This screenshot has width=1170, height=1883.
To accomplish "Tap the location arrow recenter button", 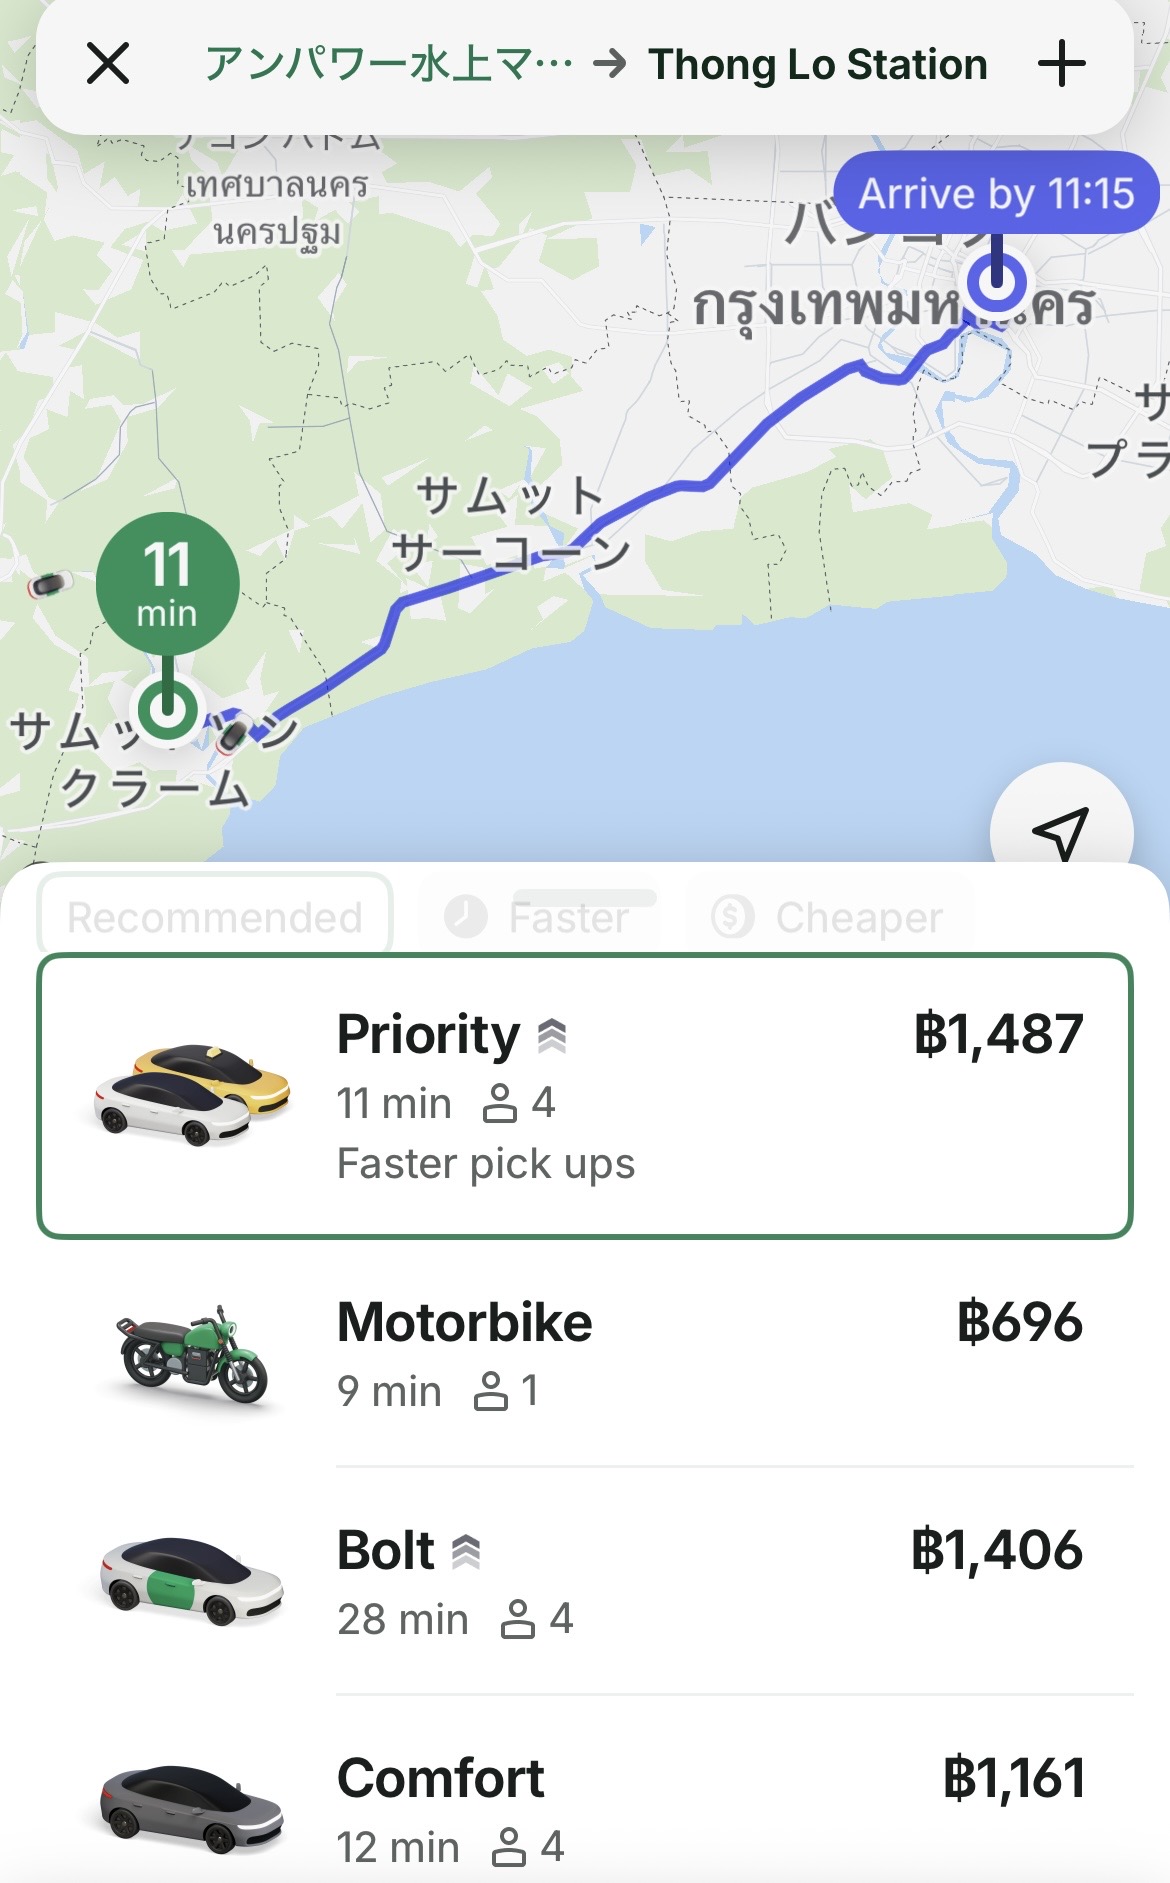I will (1060, 828).
